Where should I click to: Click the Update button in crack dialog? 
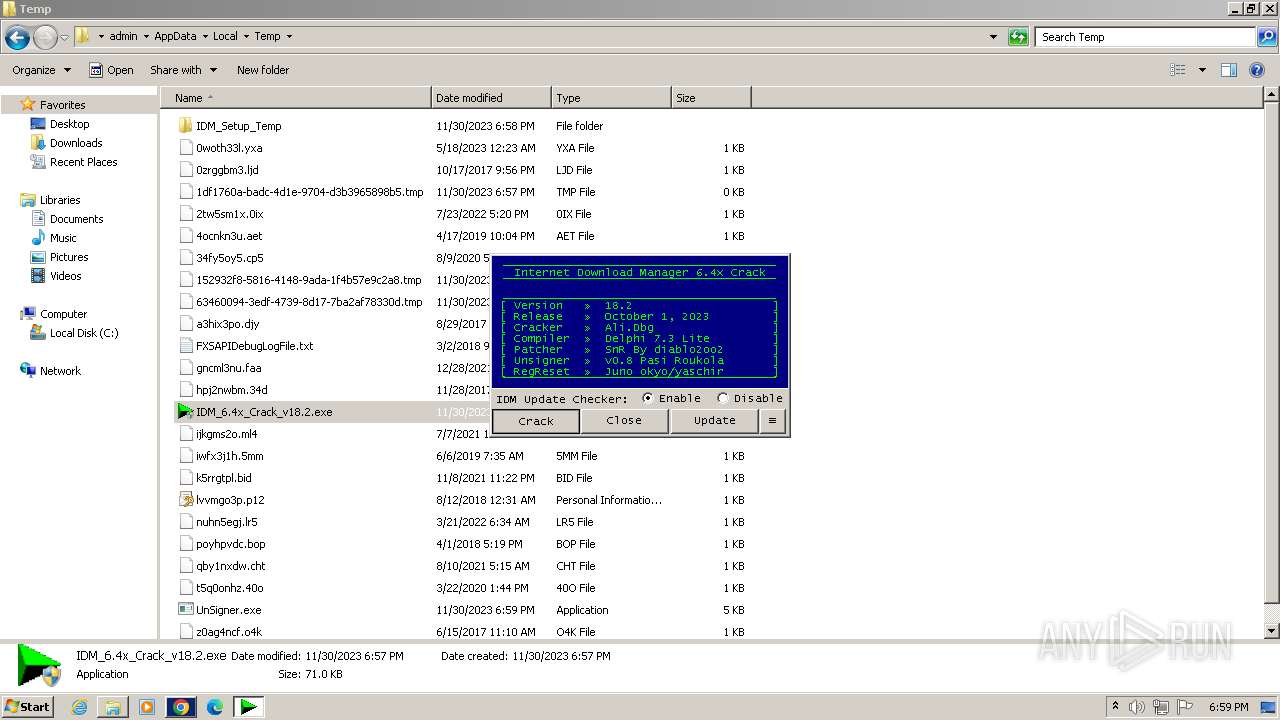715,421
